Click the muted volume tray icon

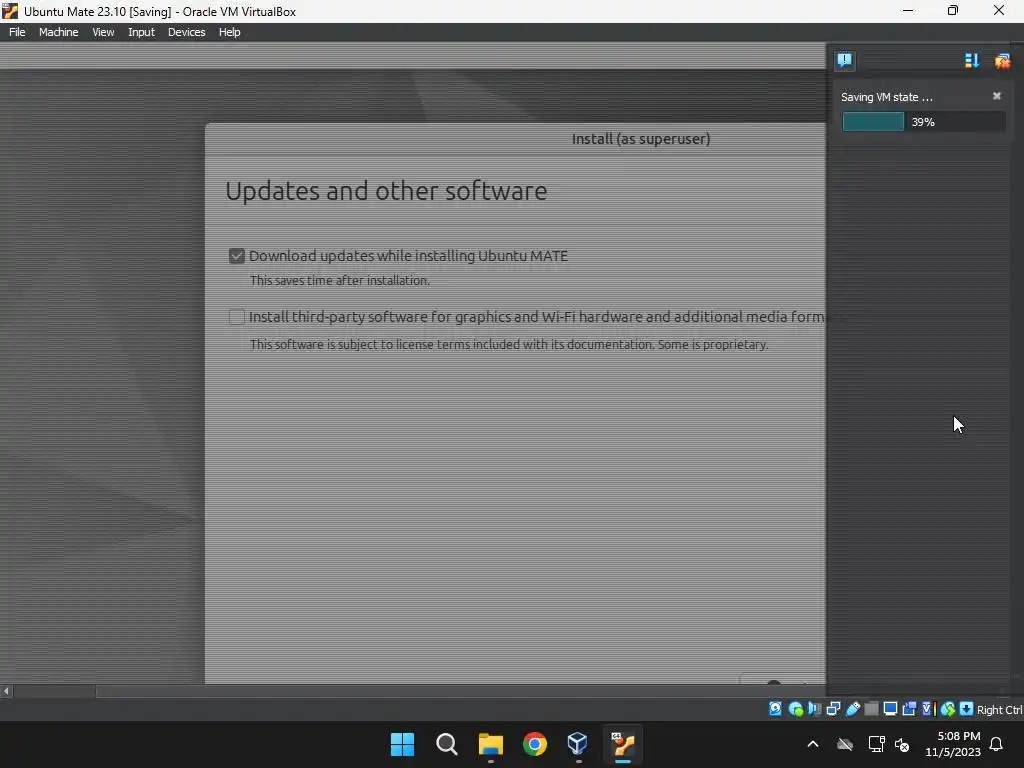[x=903, y=744]
